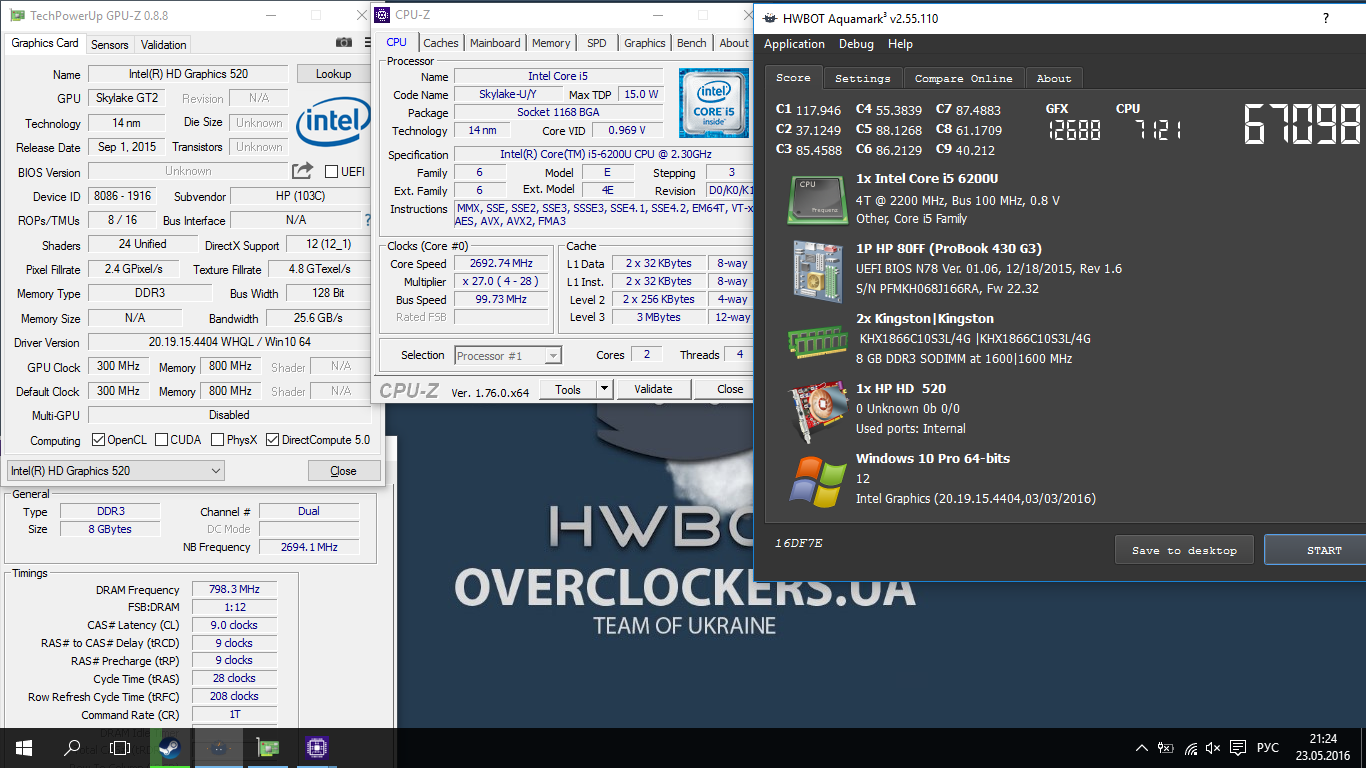Open the About tab in Aquamark
The height and width of the screenshot is (768, 1366).
(x=1054, y=78)
